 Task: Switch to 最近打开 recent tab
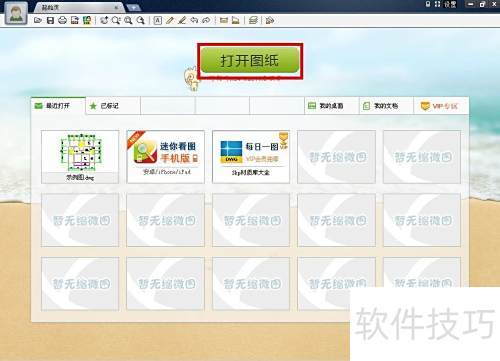(x=58, y=106)
